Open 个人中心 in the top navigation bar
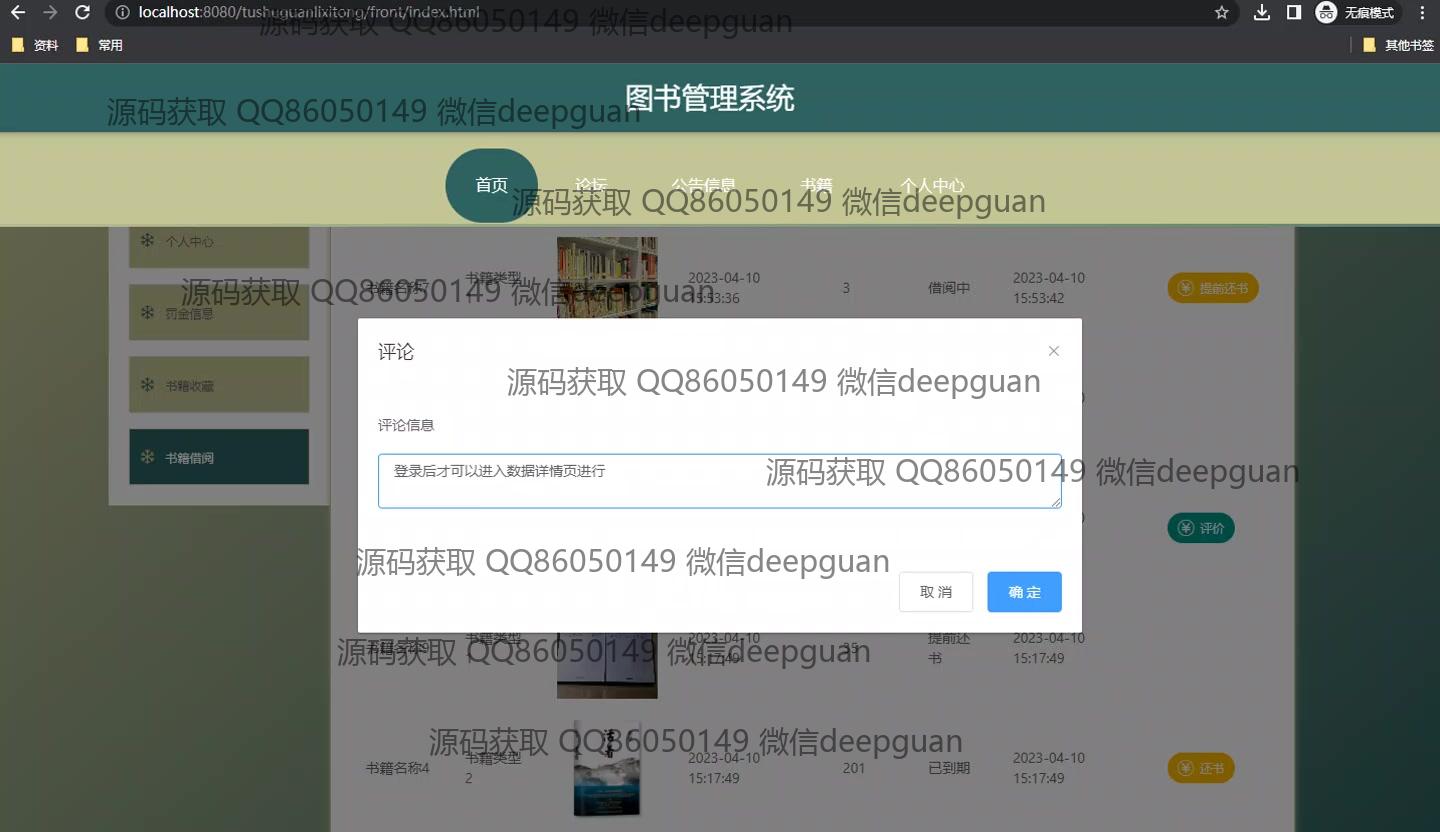 point(932,185)
